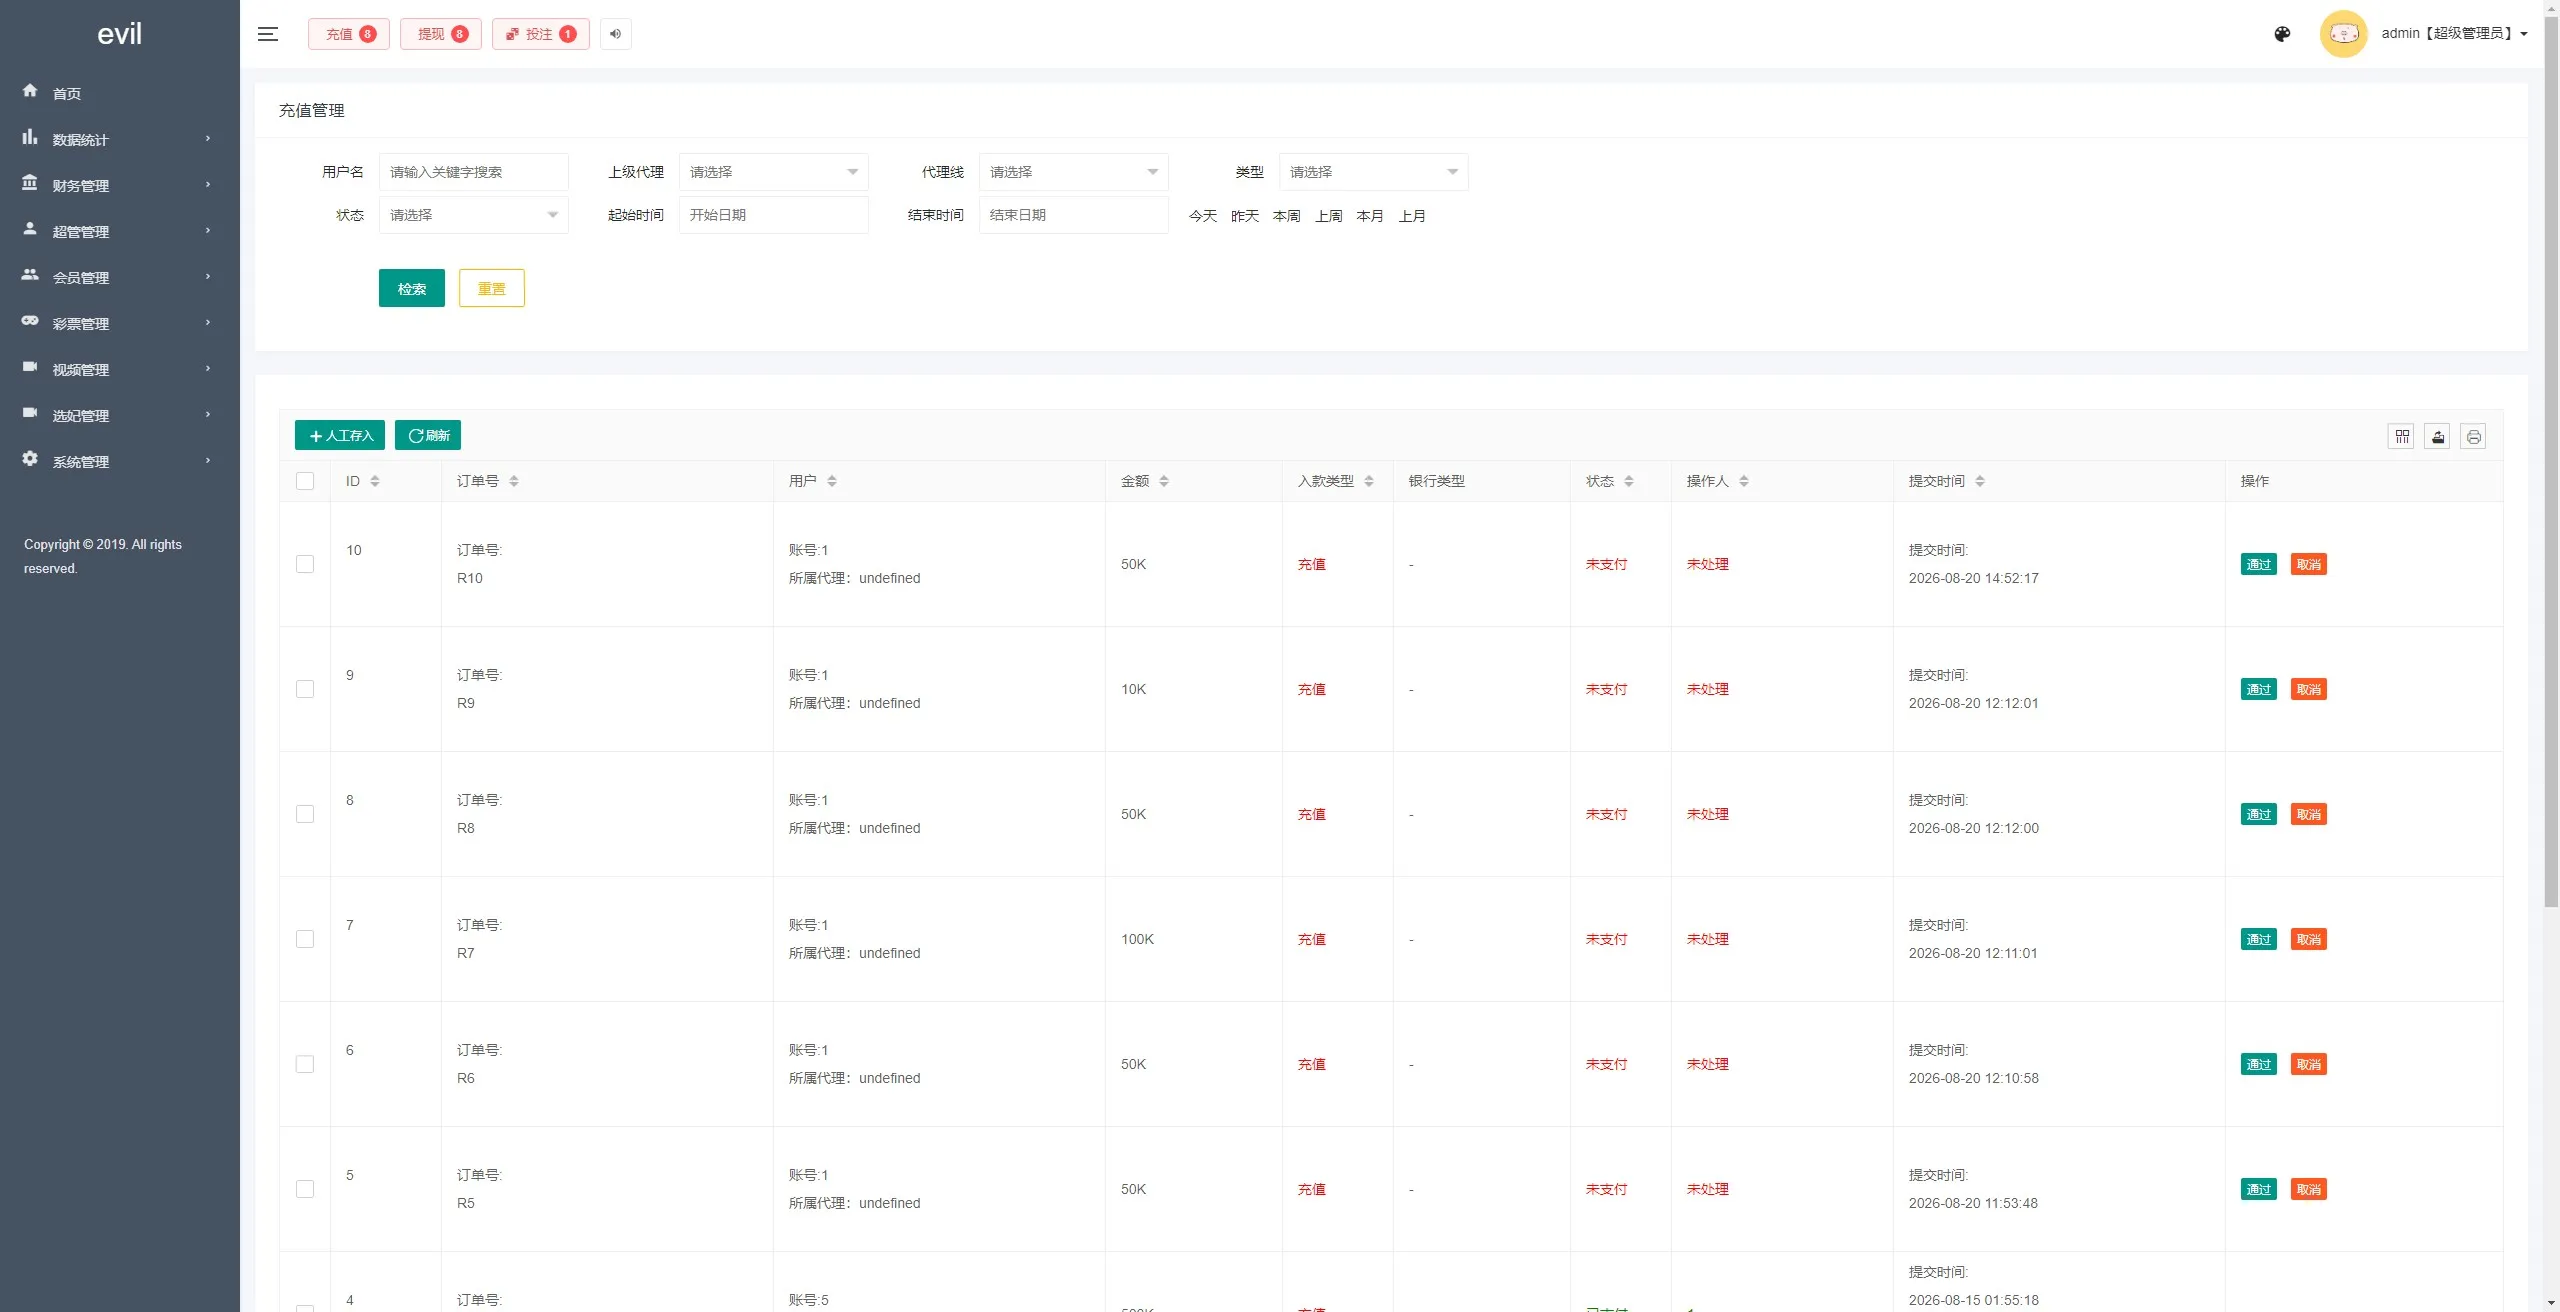
Task: Click the gear icon for 系统管理
Action: pyautogui.click(x=30, y=459)
